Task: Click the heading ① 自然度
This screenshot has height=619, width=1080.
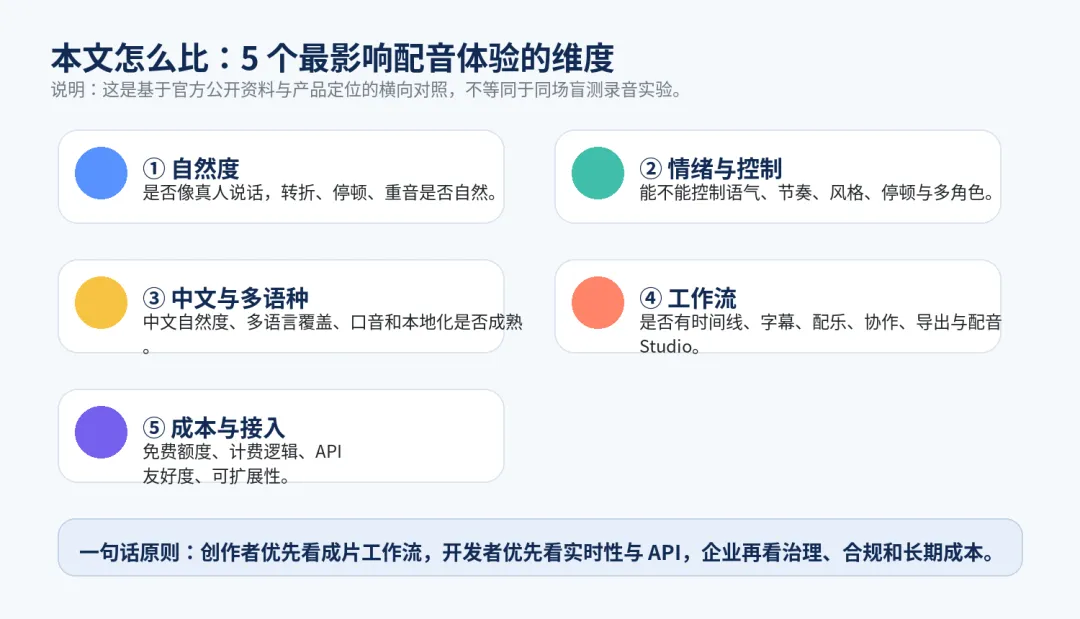Action: tap(191, 168)
